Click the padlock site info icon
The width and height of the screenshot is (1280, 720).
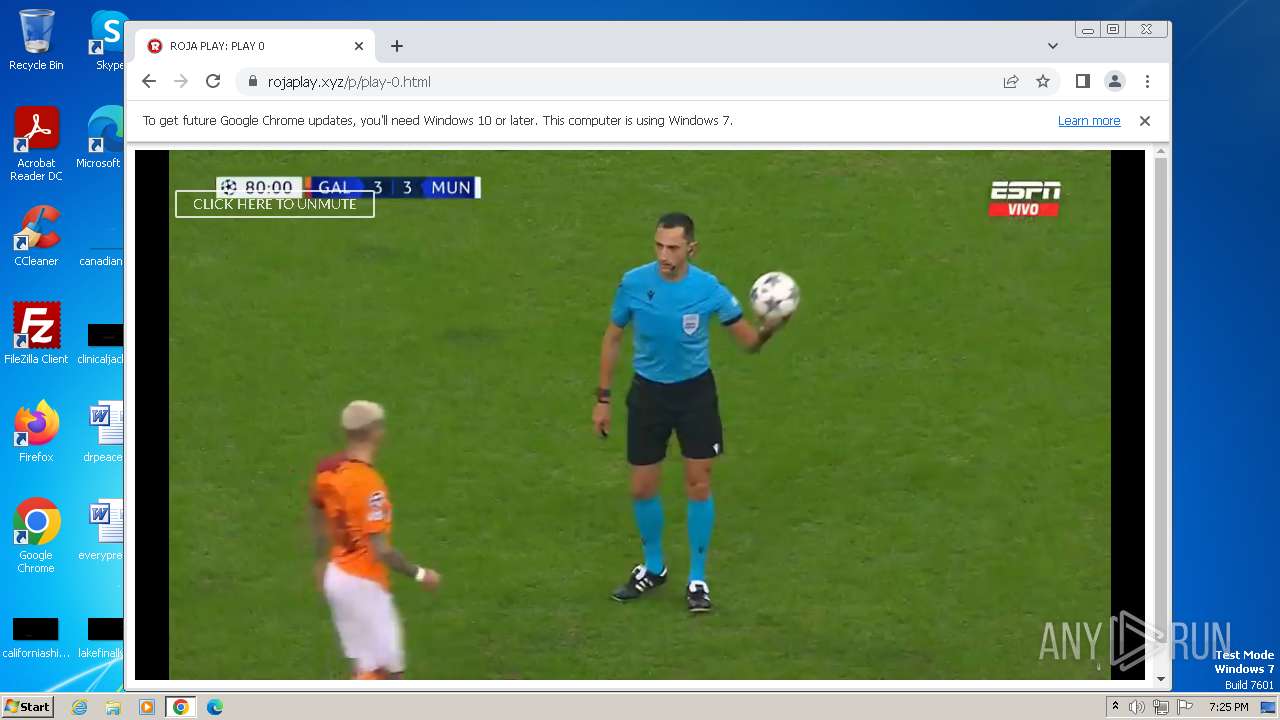(x=252, y=82)
